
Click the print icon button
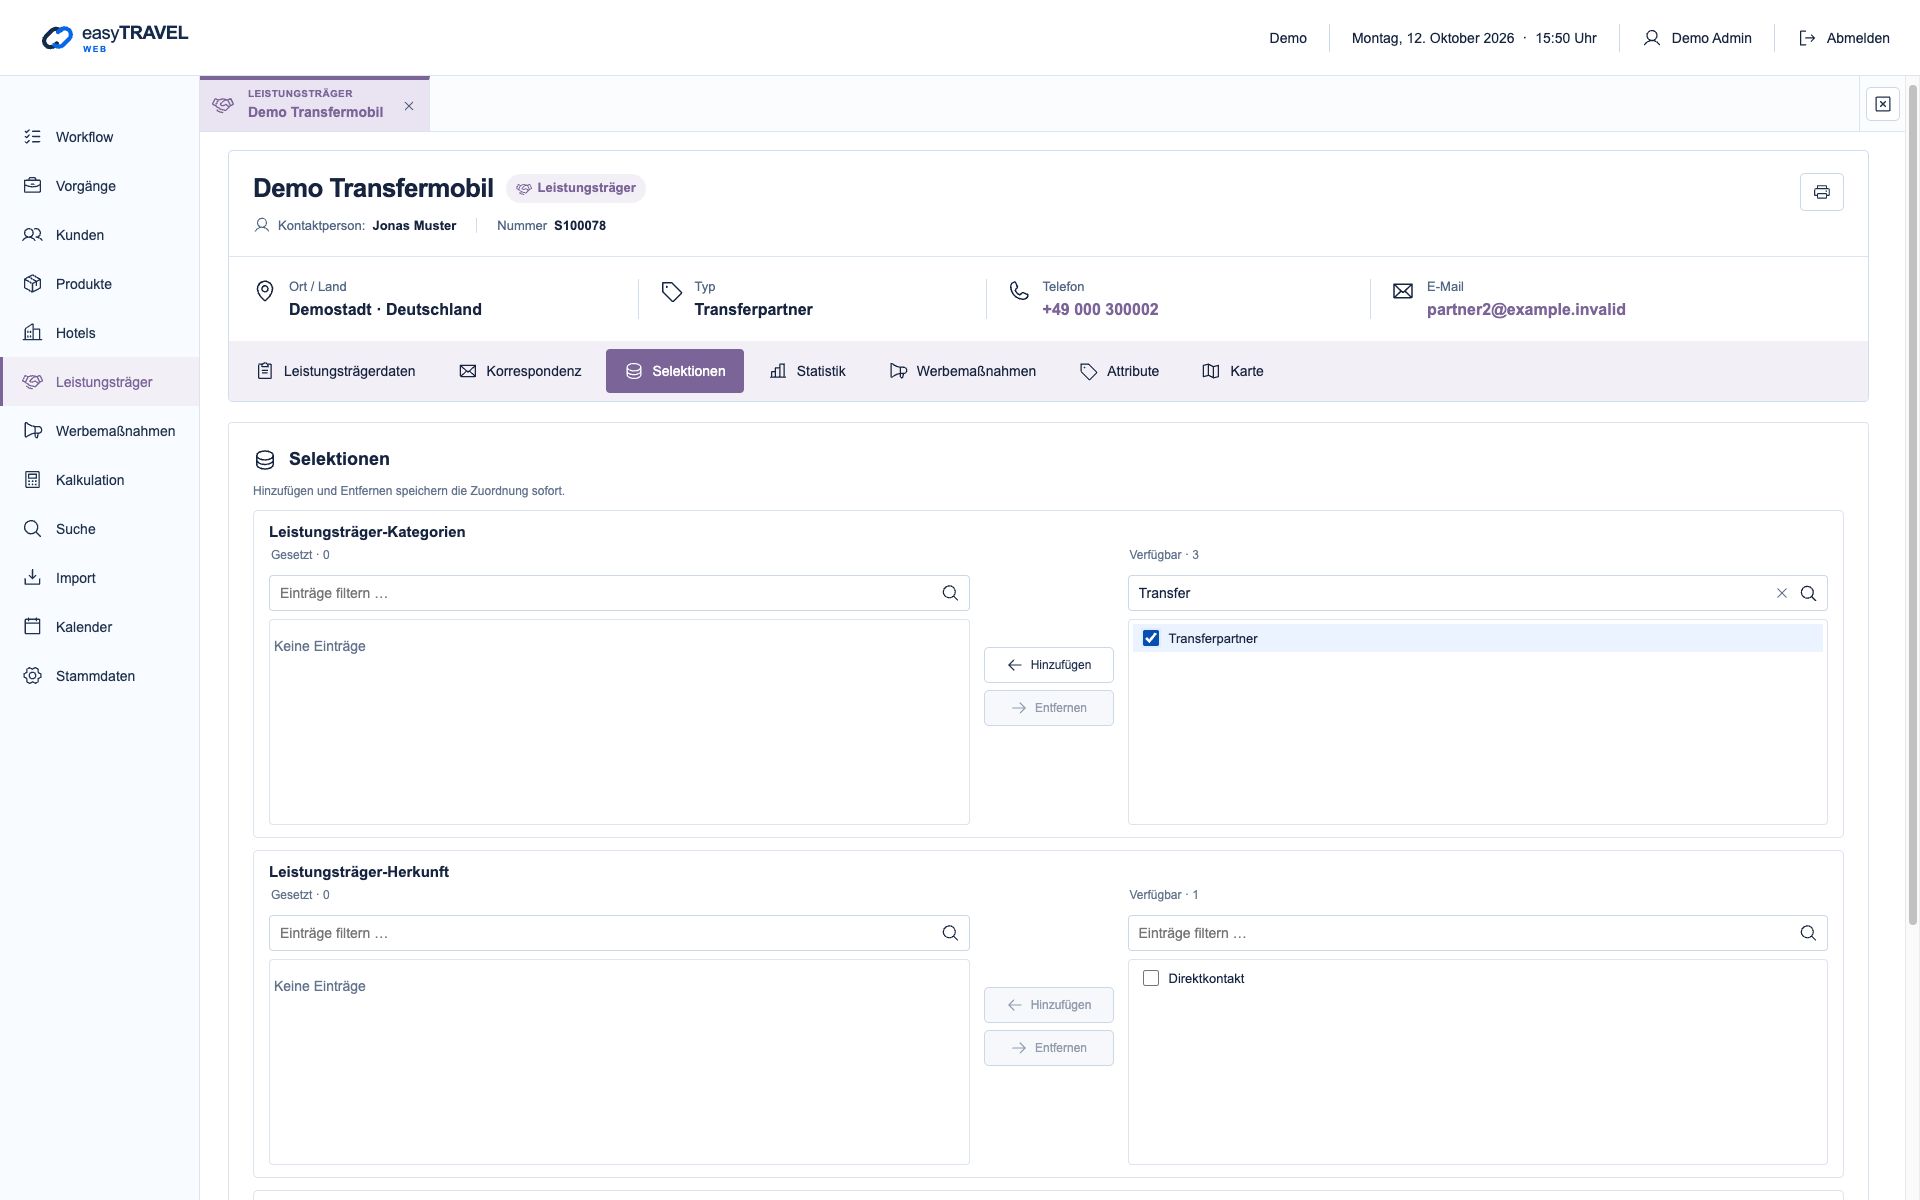tap(1821, 192)
